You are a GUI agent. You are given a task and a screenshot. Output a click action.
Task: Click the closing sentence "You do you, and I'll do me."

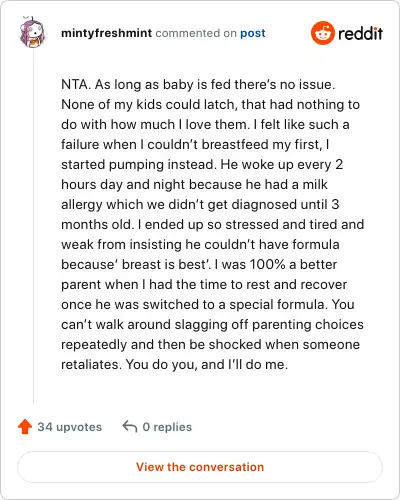point(207,364)
